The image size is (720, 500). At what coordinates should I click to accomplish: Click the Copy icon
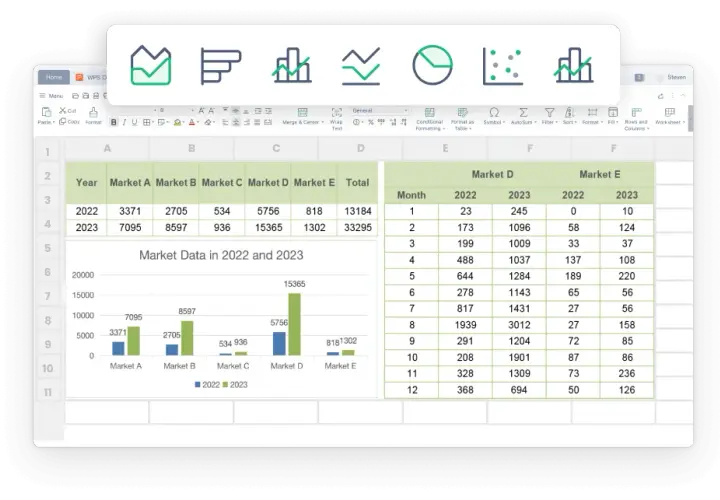(x=62, y=122)
